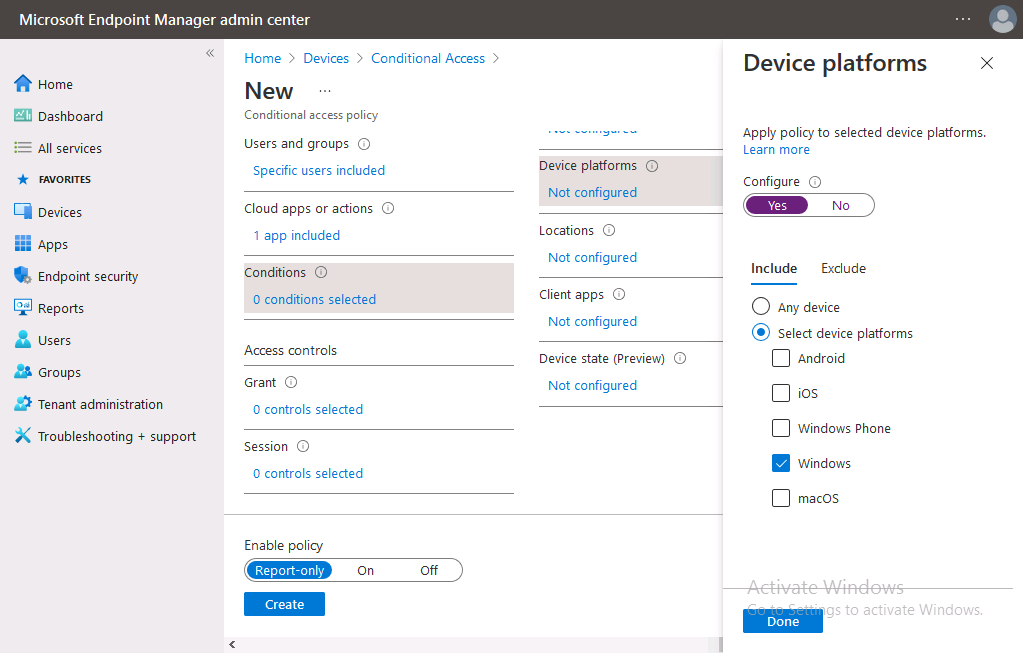This screenshot has height=653, width=1023.
Task: Uncheck the Windows checkbox
Action: (x=781, y=463)
